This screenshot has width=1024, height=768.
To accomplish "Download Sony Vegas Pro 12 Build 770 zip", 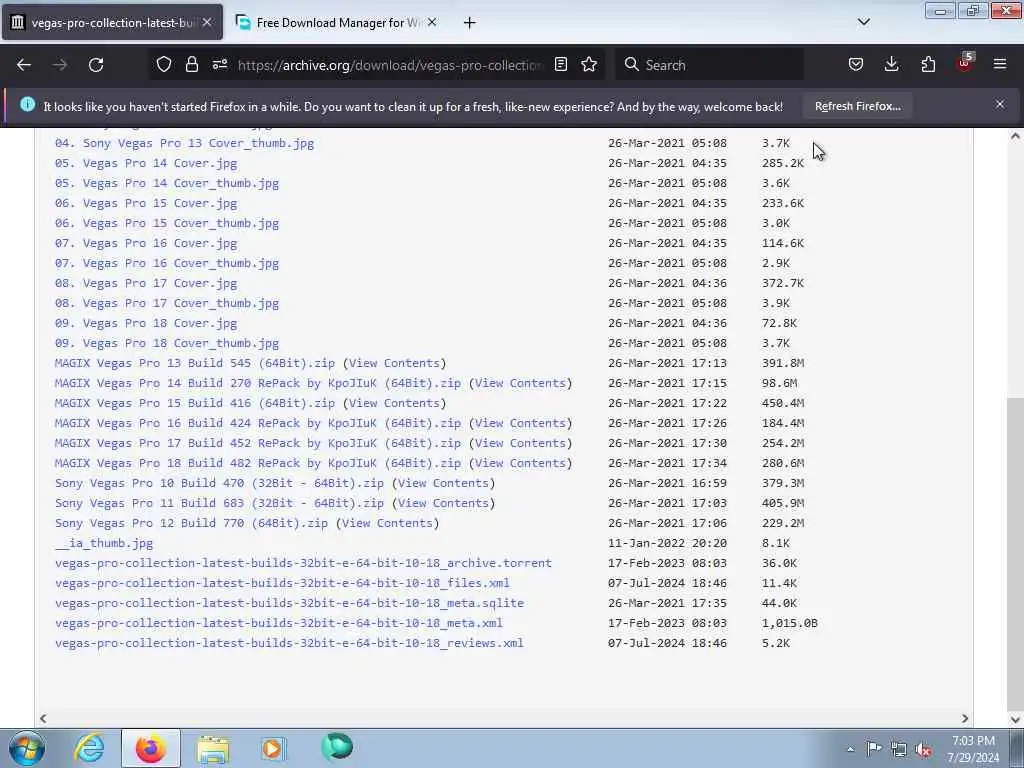I will coord(191,523).
